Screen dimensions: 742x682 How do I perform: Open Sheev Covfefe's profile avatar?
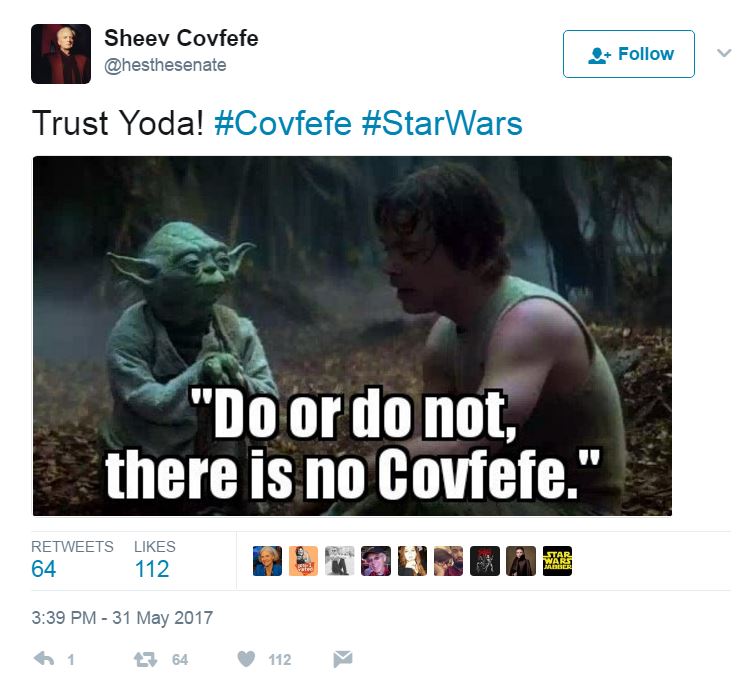[61, 53]
